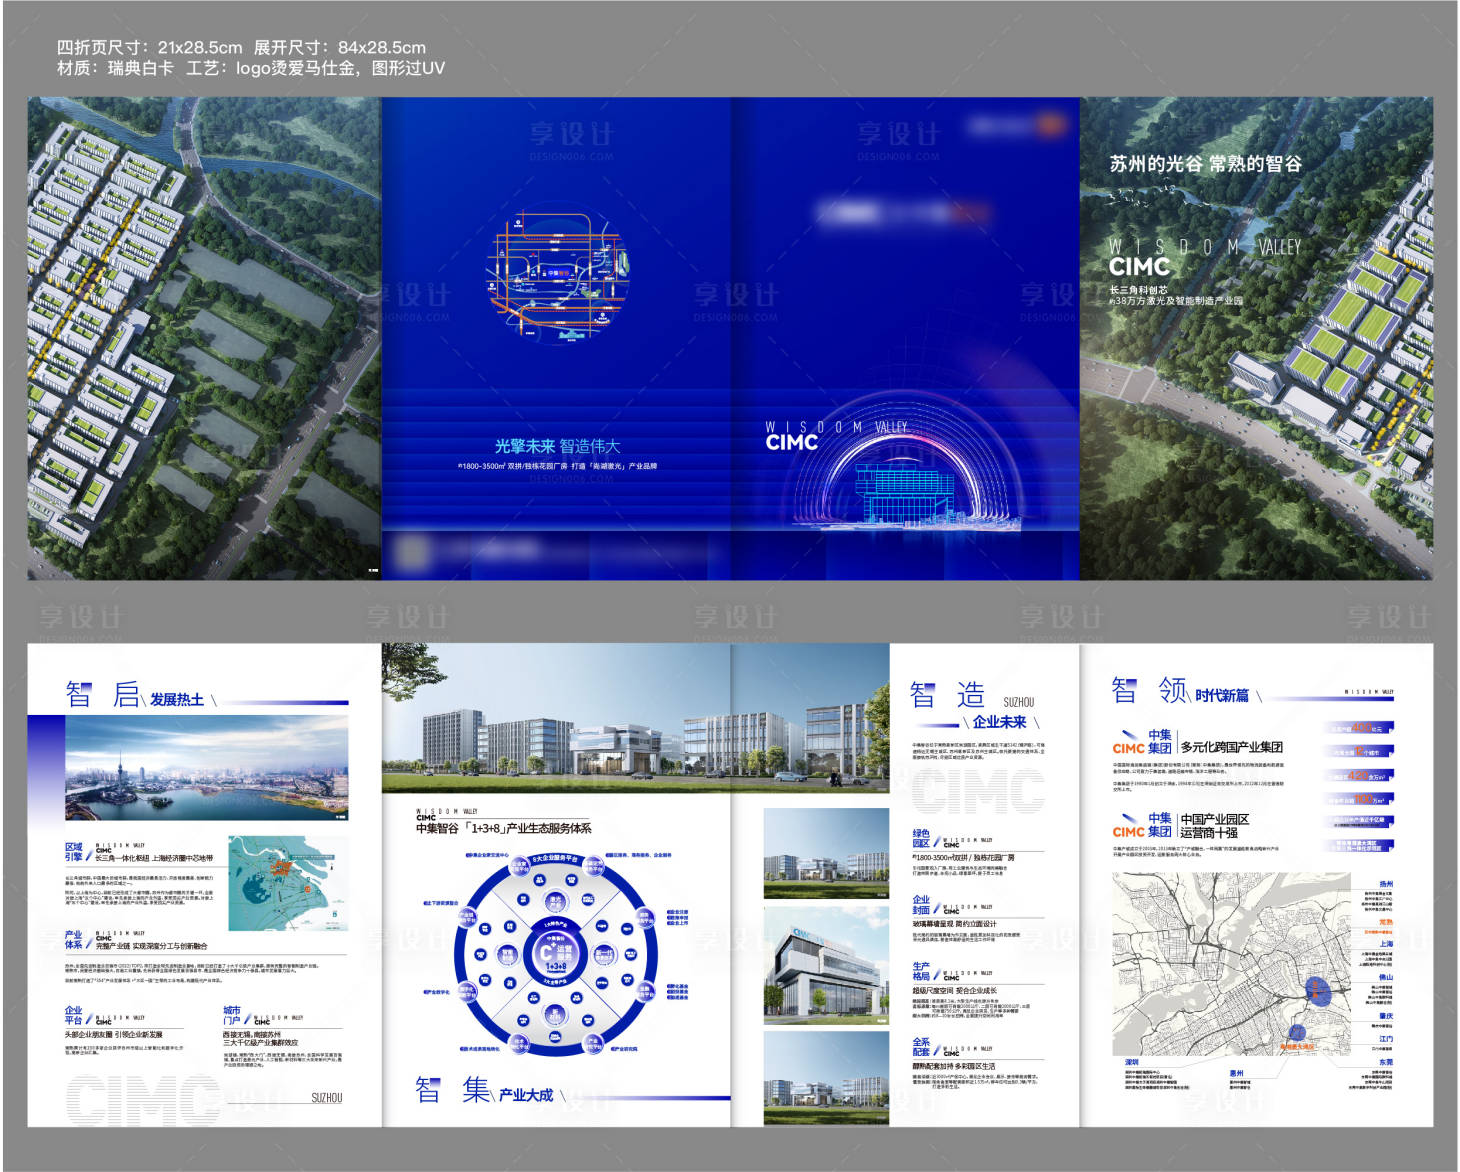Click the CIMC 中集集团 logo beside '多元化跨国产业集团'

click(1142, 741)
